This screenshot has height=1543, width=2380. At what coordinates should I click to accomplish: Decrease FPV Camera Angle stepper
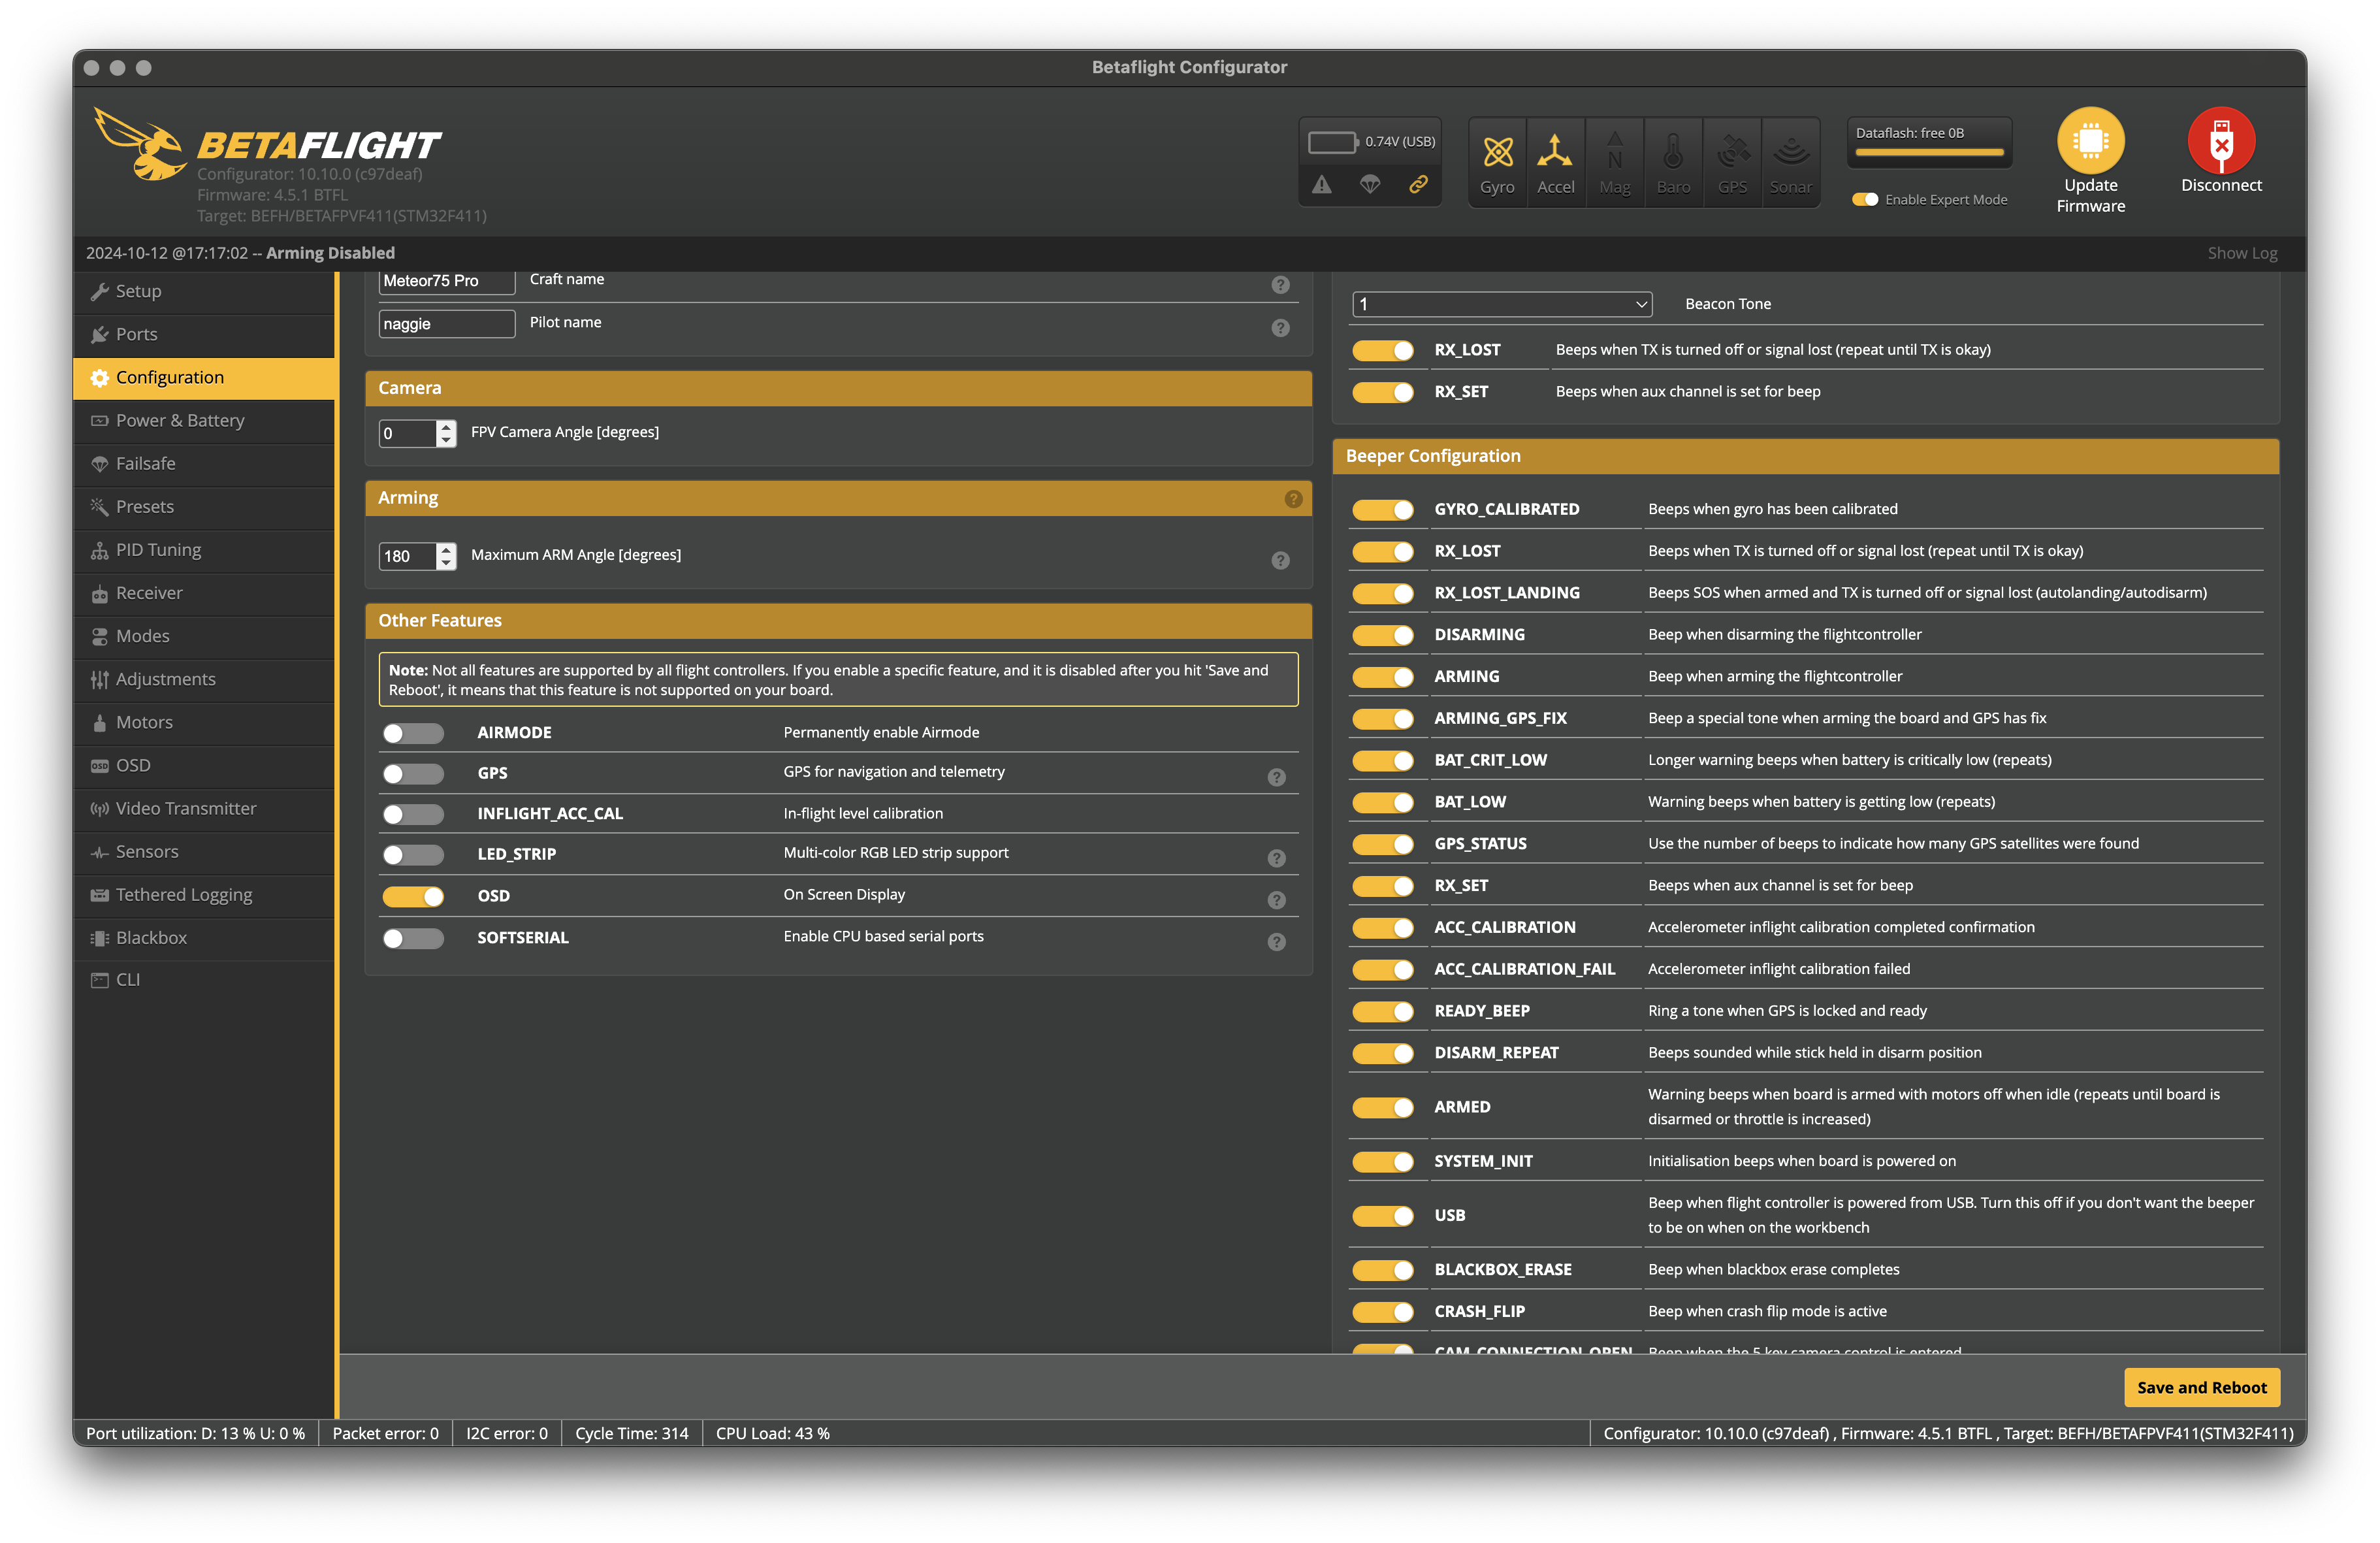[446, 440]
